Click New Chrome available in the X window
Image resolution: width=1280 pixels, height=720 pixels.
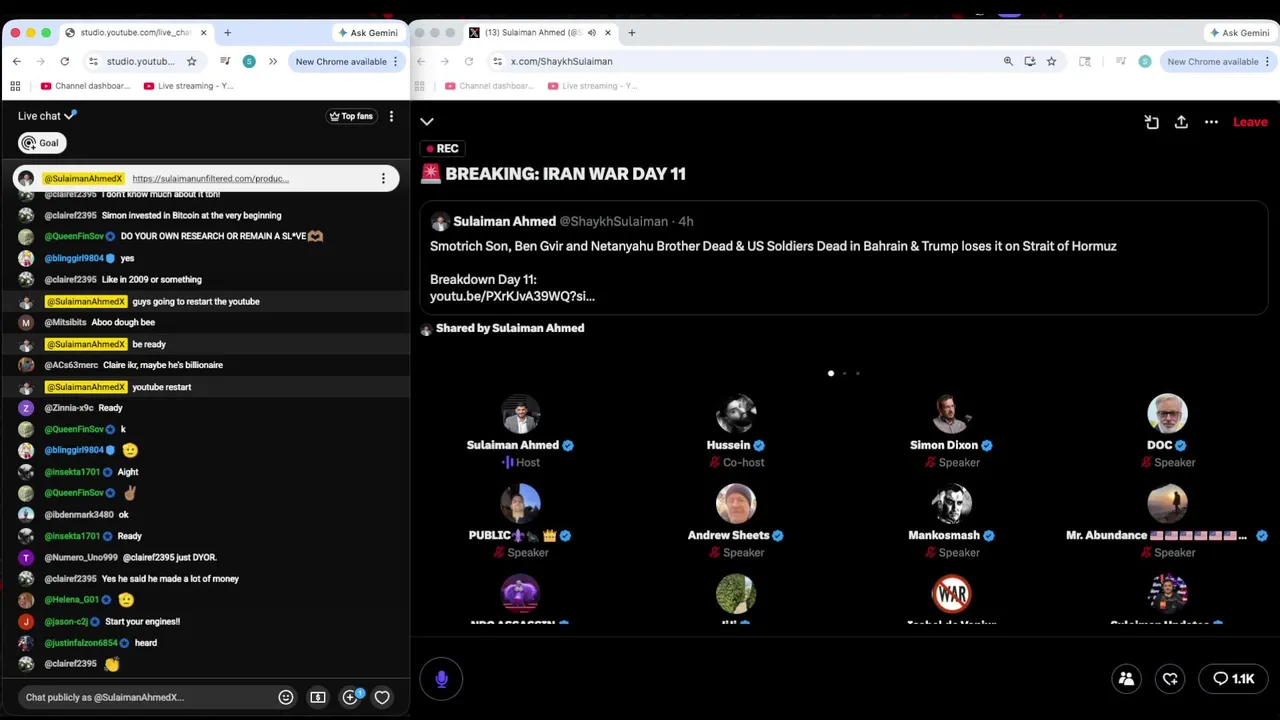pos(1218,61)
